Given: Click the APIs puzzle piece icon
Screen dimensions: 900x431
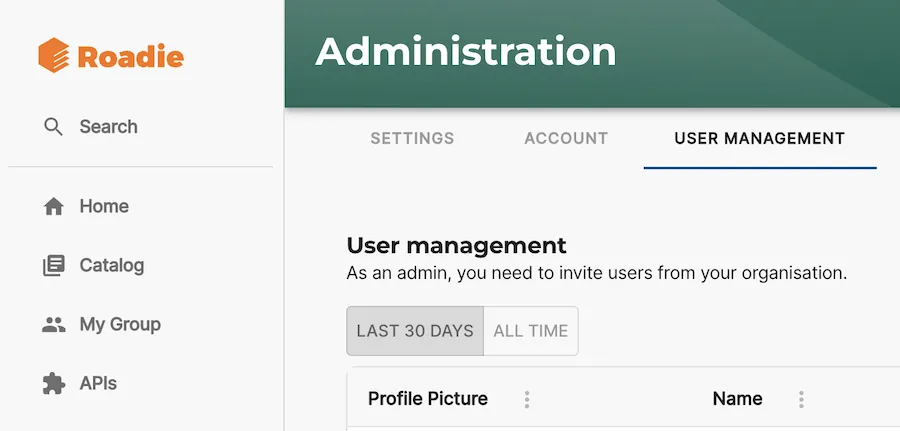Looking at the screenshot, I should click(54, 383).
